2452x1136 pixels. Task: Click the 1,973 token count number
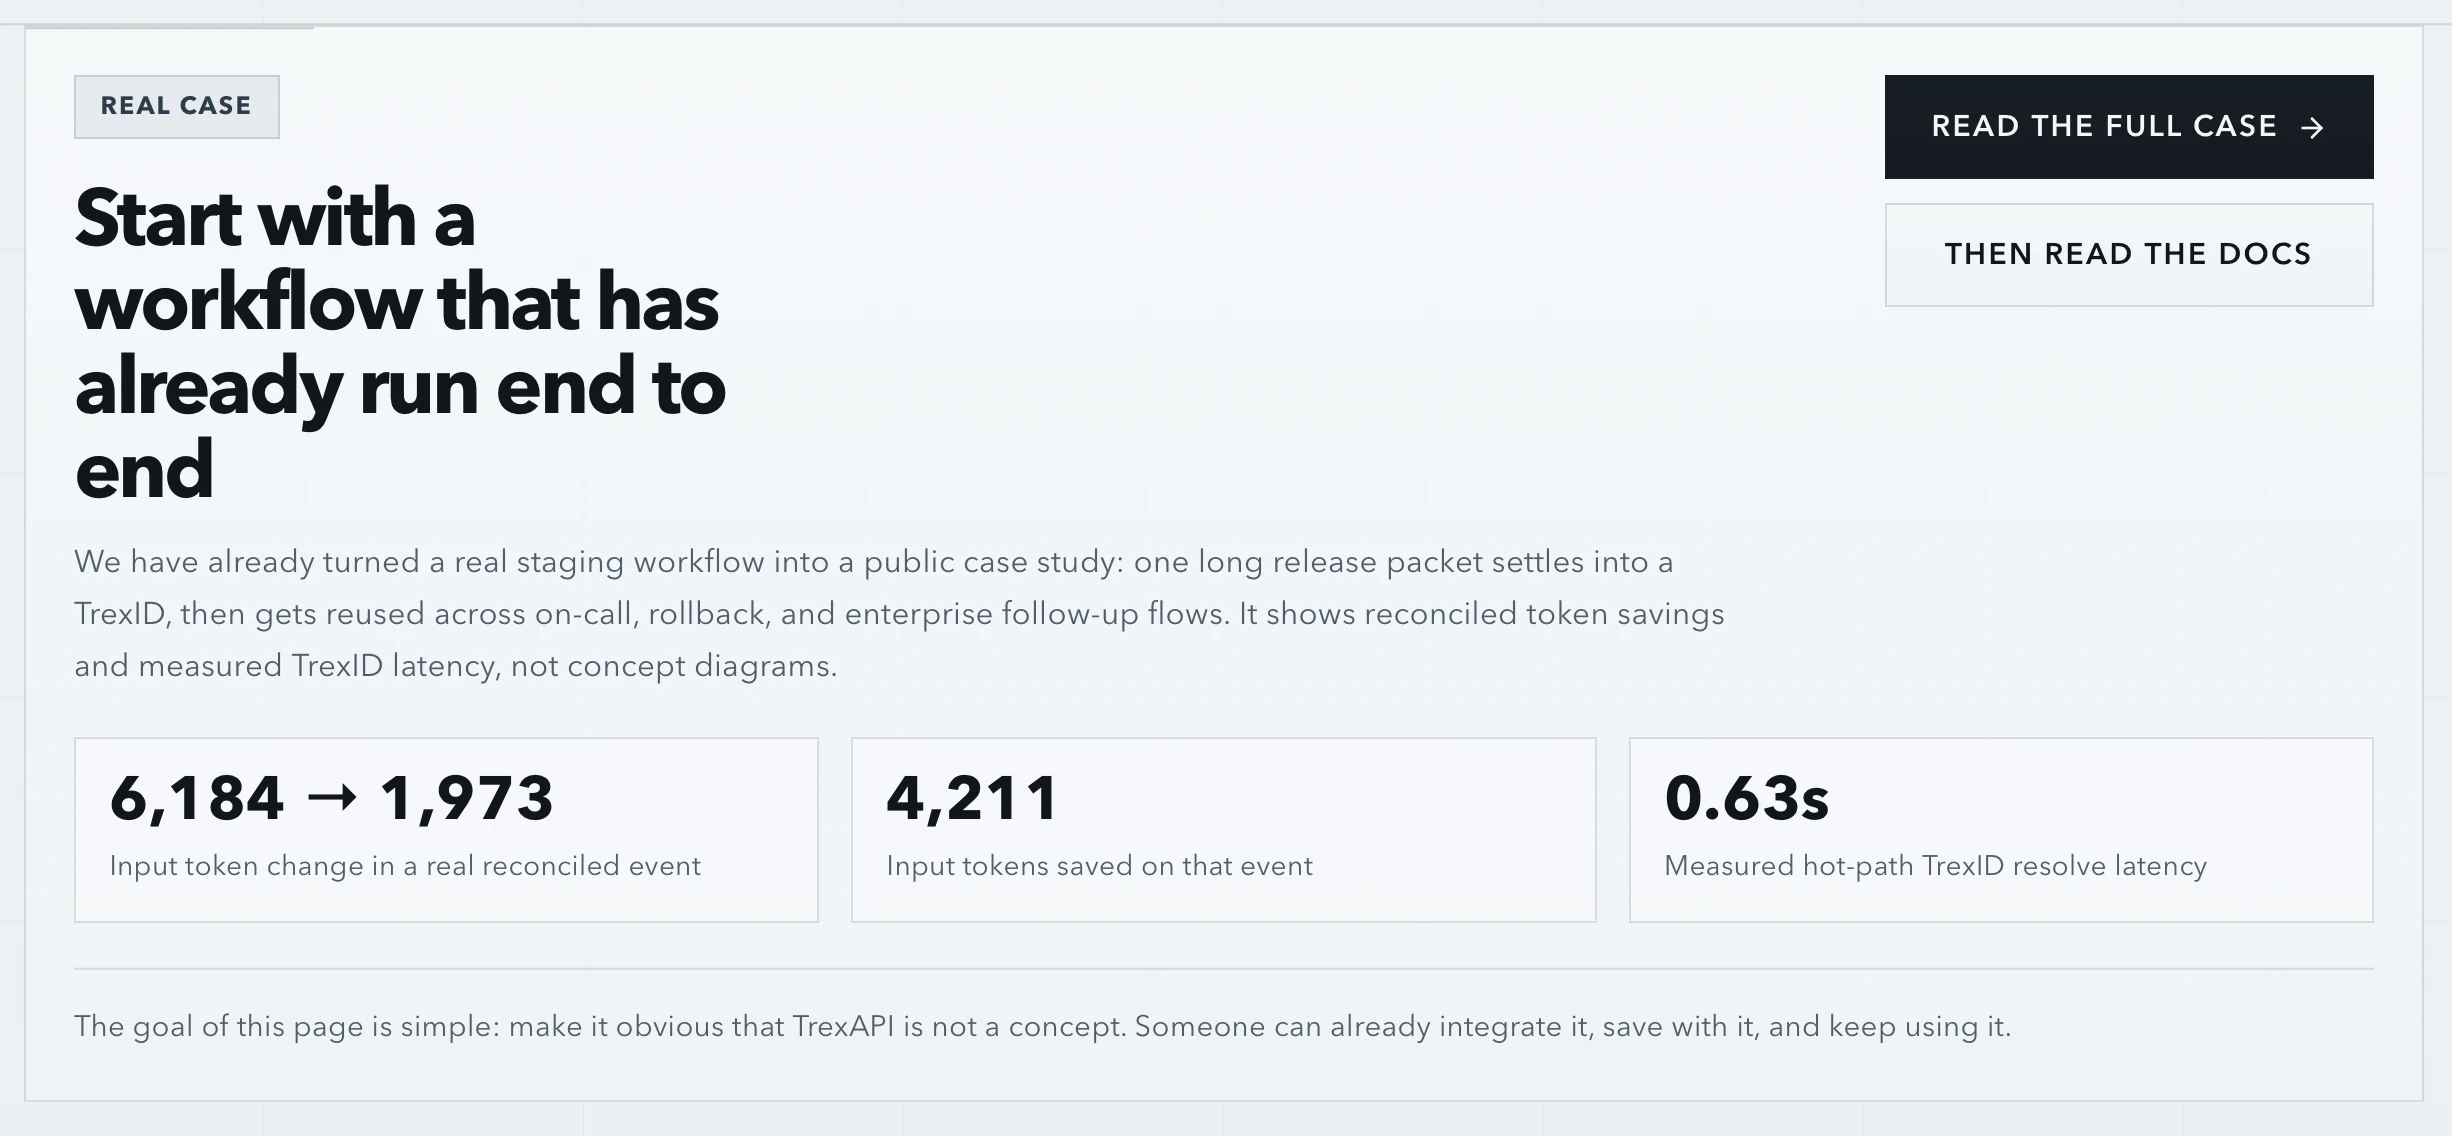(466, 798)
